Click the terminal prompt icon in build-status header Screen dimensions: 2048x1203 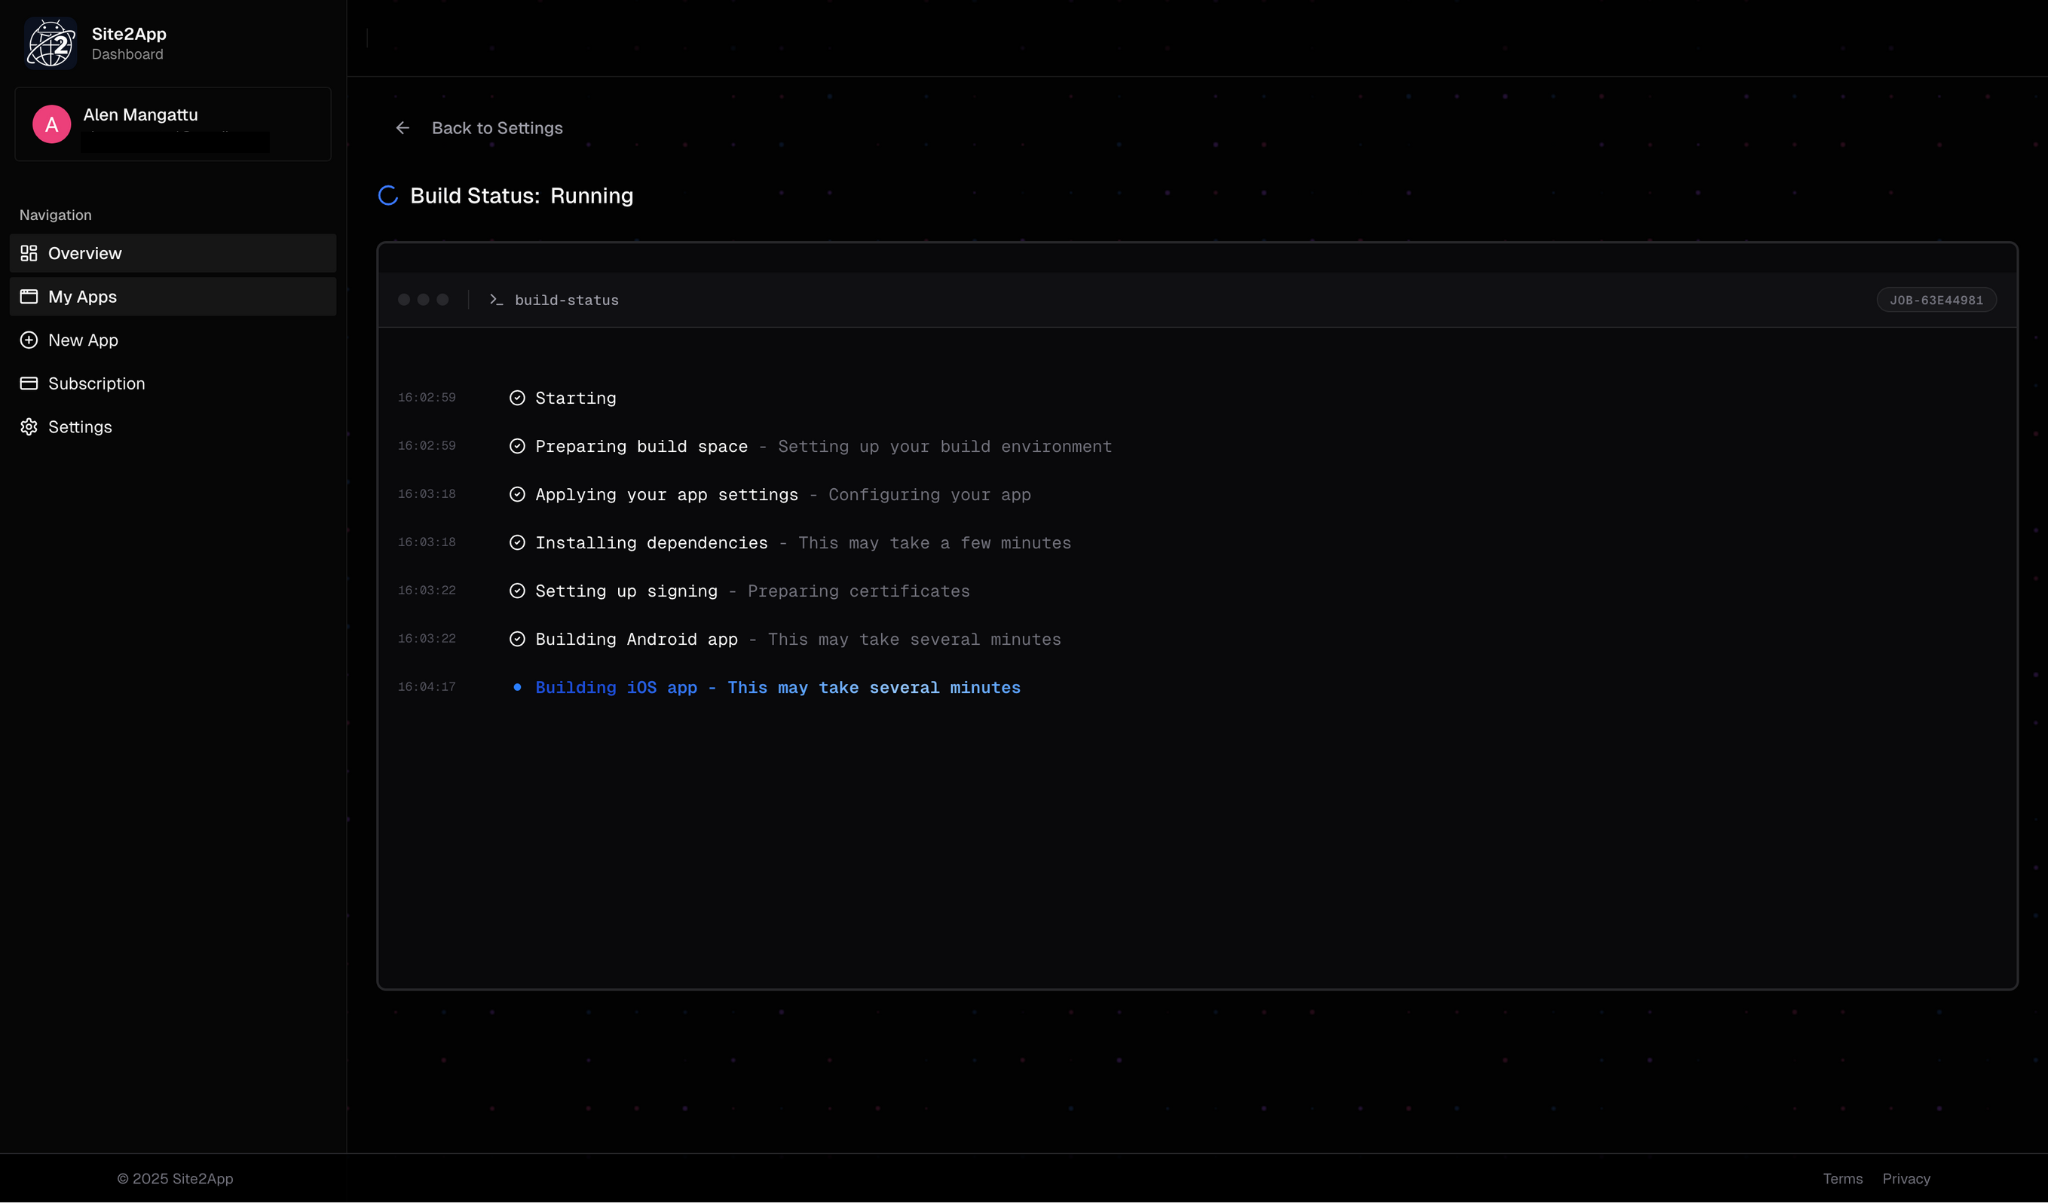click(x=496, y=299)
